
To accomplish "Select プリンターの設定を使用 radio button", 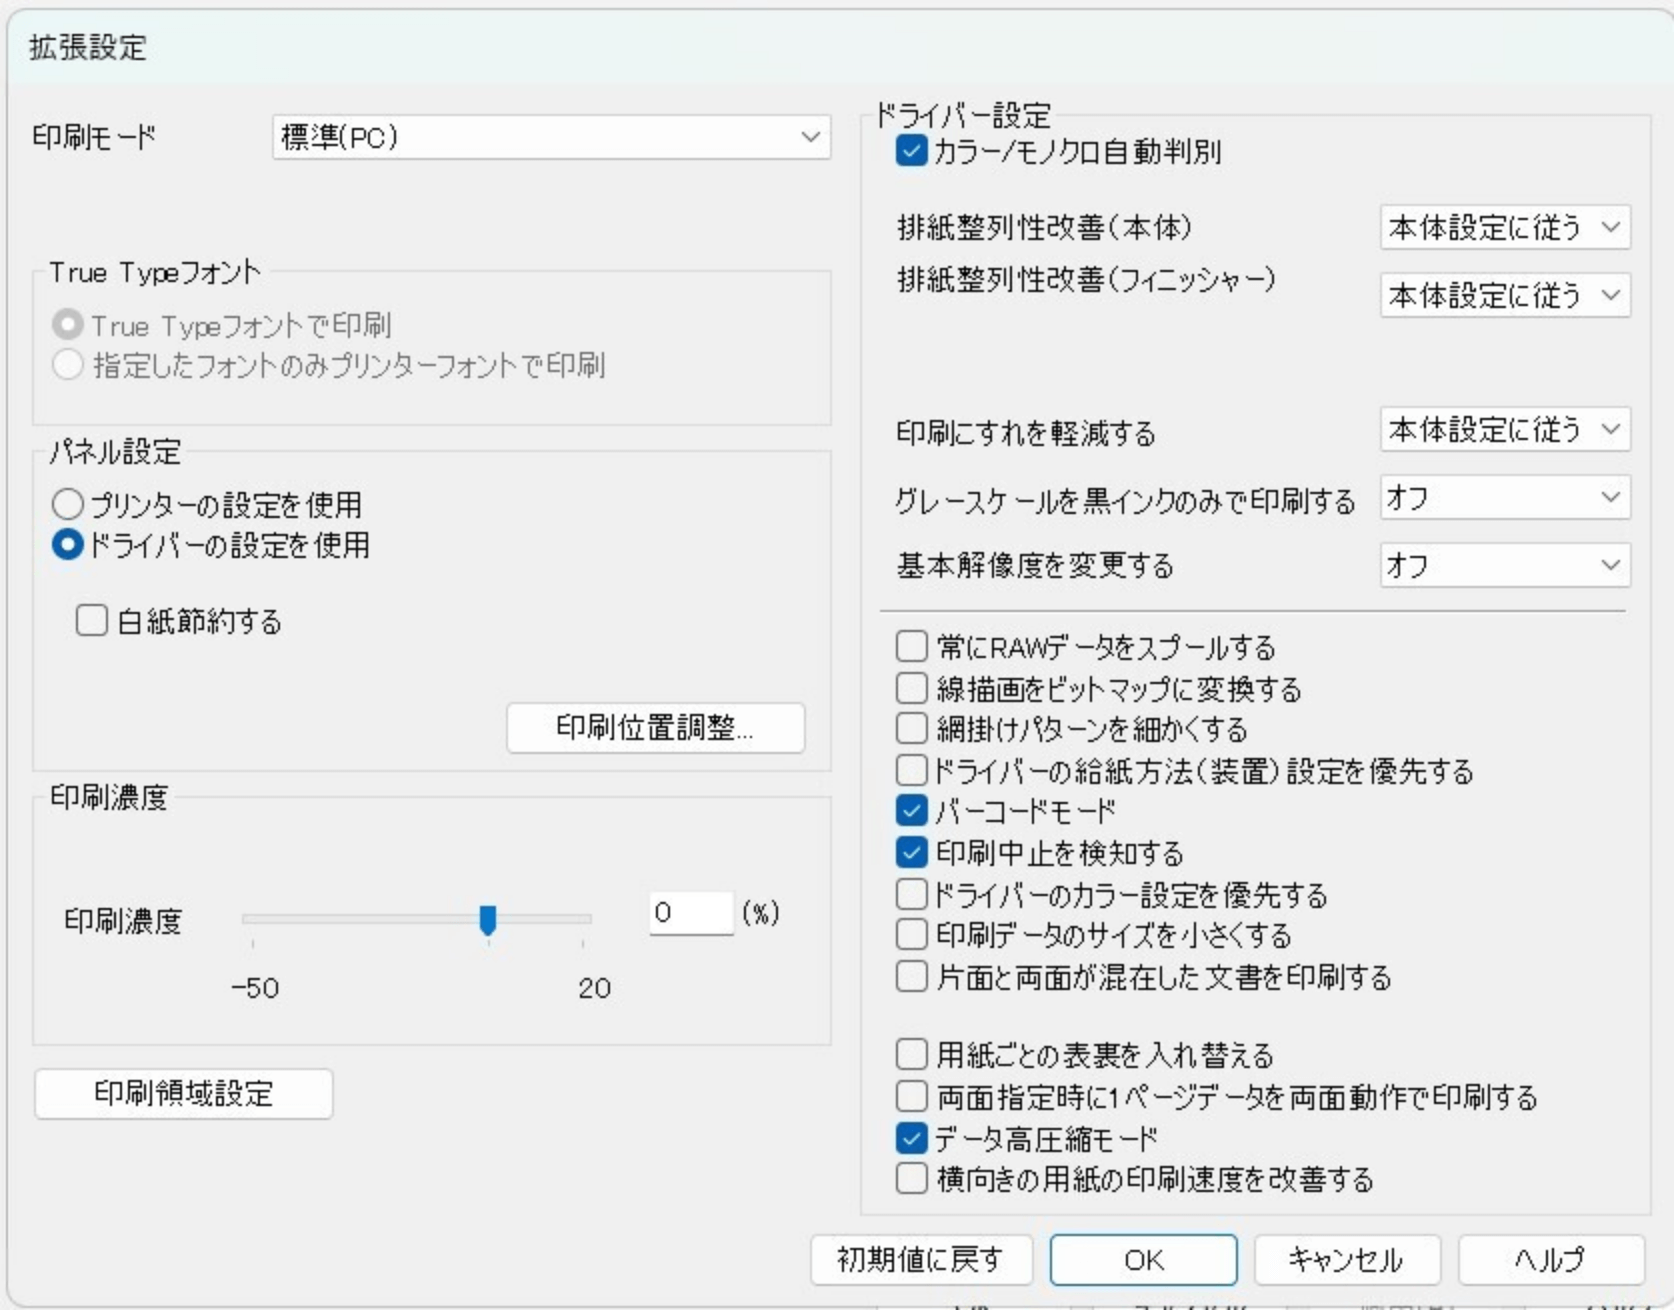I will click(x=67, y=504).
